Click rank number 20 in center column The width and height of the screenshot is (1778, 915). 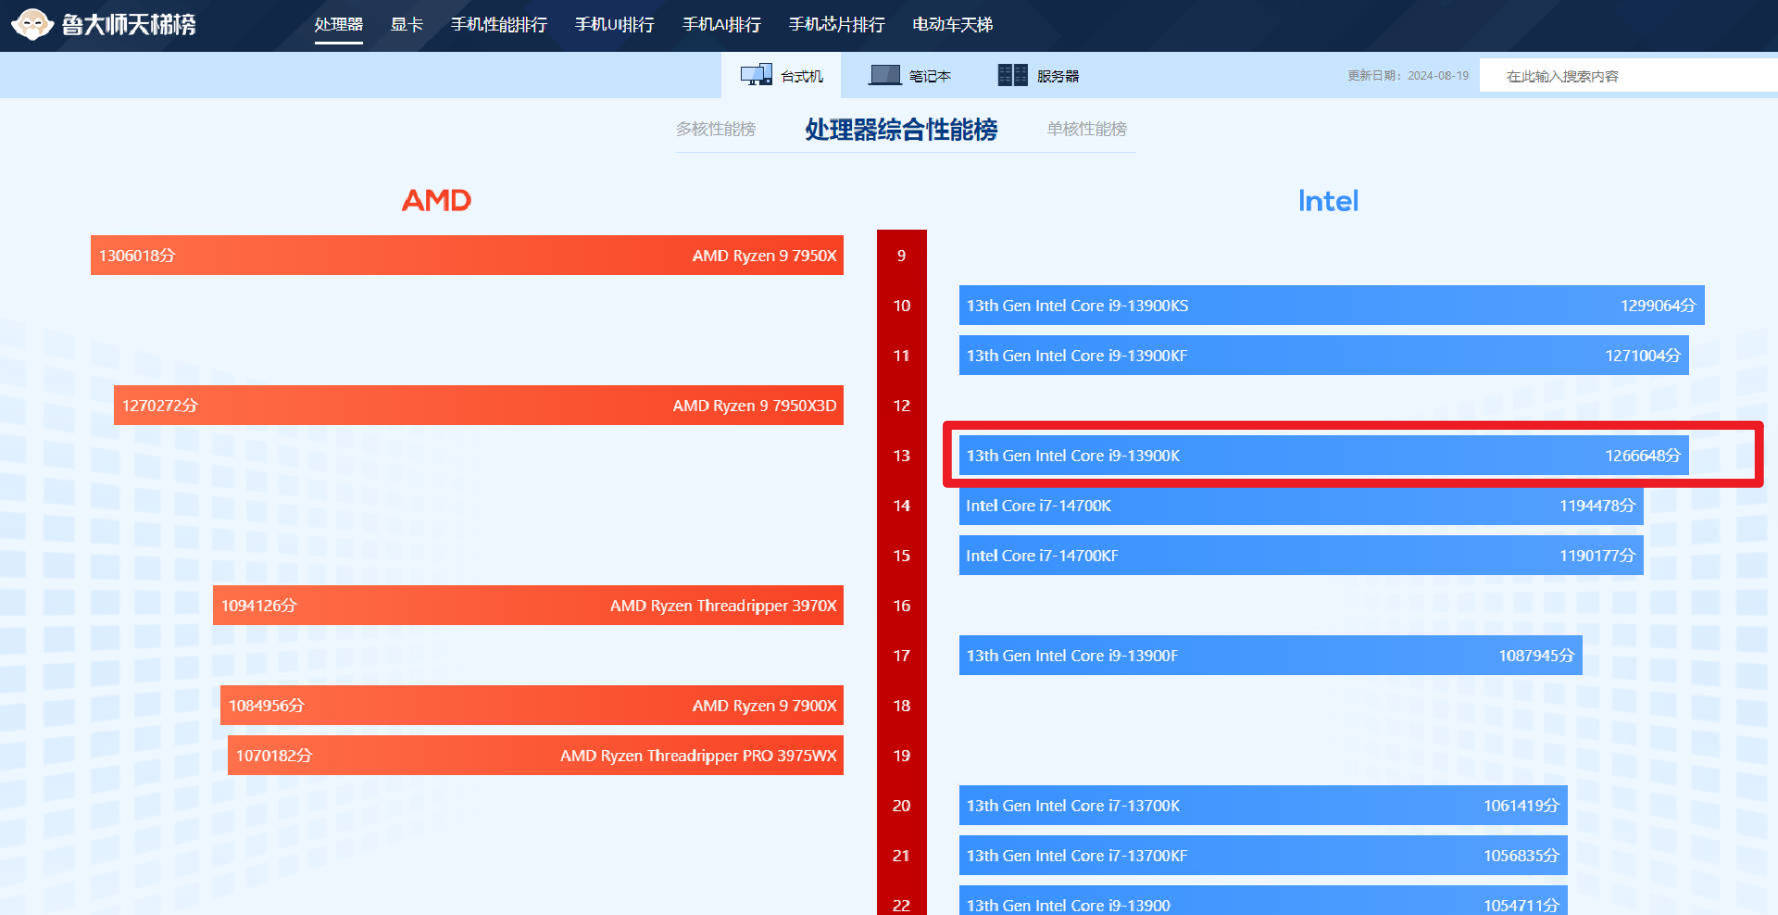(x=901, y=805)
